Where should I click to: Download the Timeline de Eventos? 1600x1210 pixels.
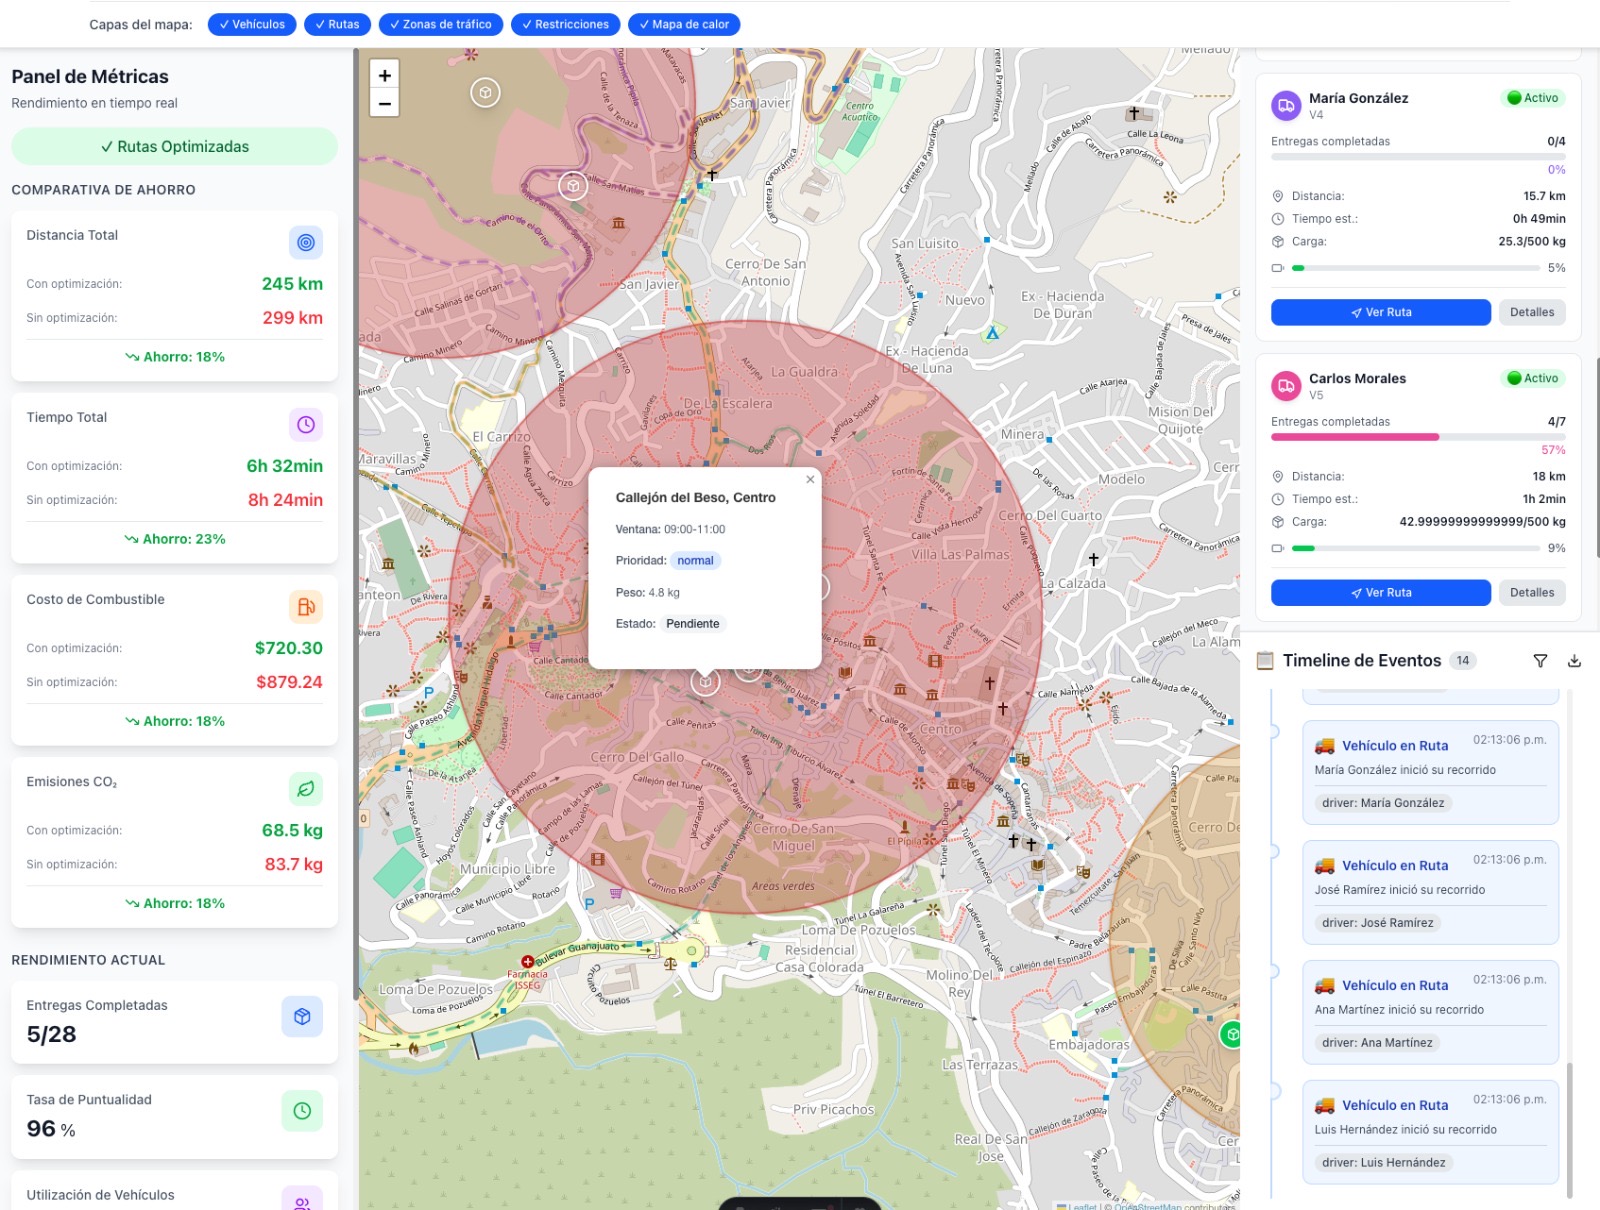click(x=1574, y=661)
